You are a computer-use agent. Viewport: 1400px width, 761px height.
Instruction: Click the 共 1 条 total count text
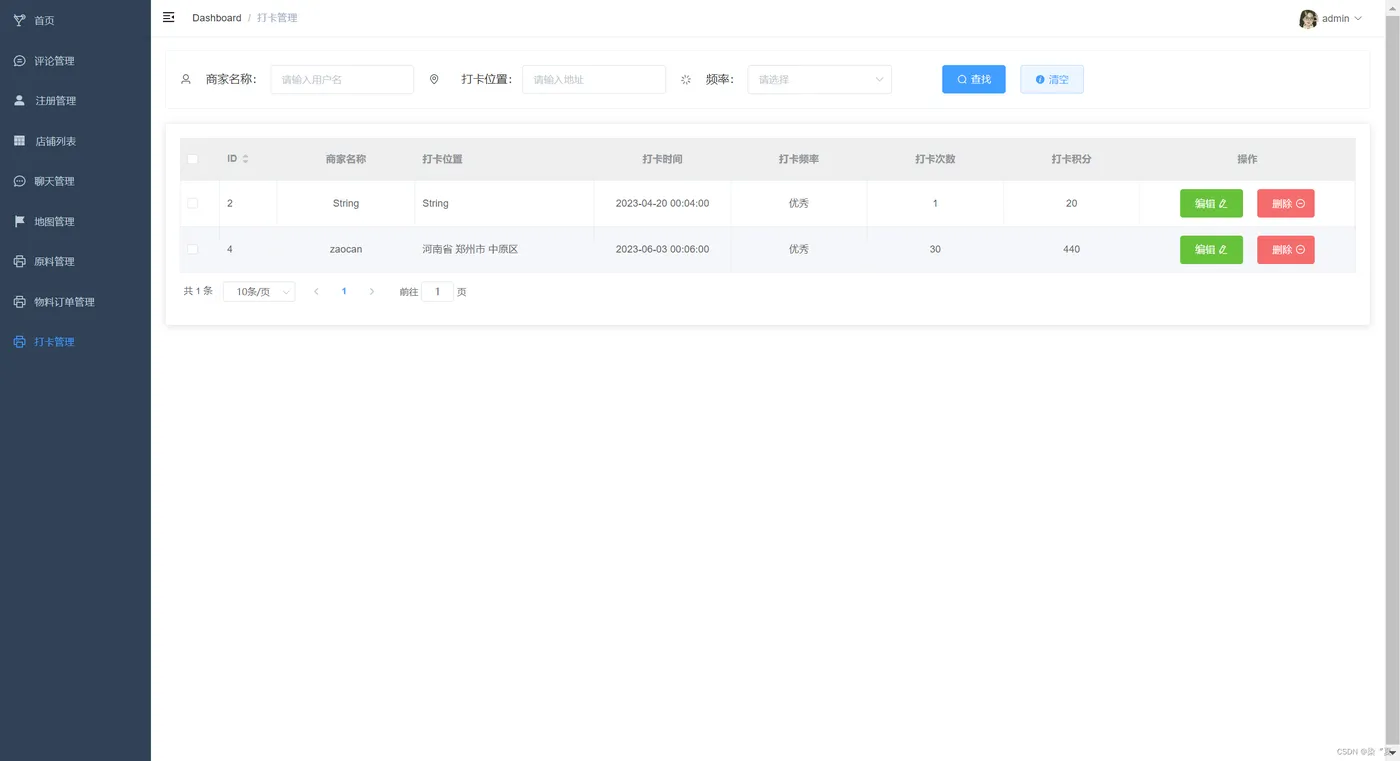[x=198, y=291]
